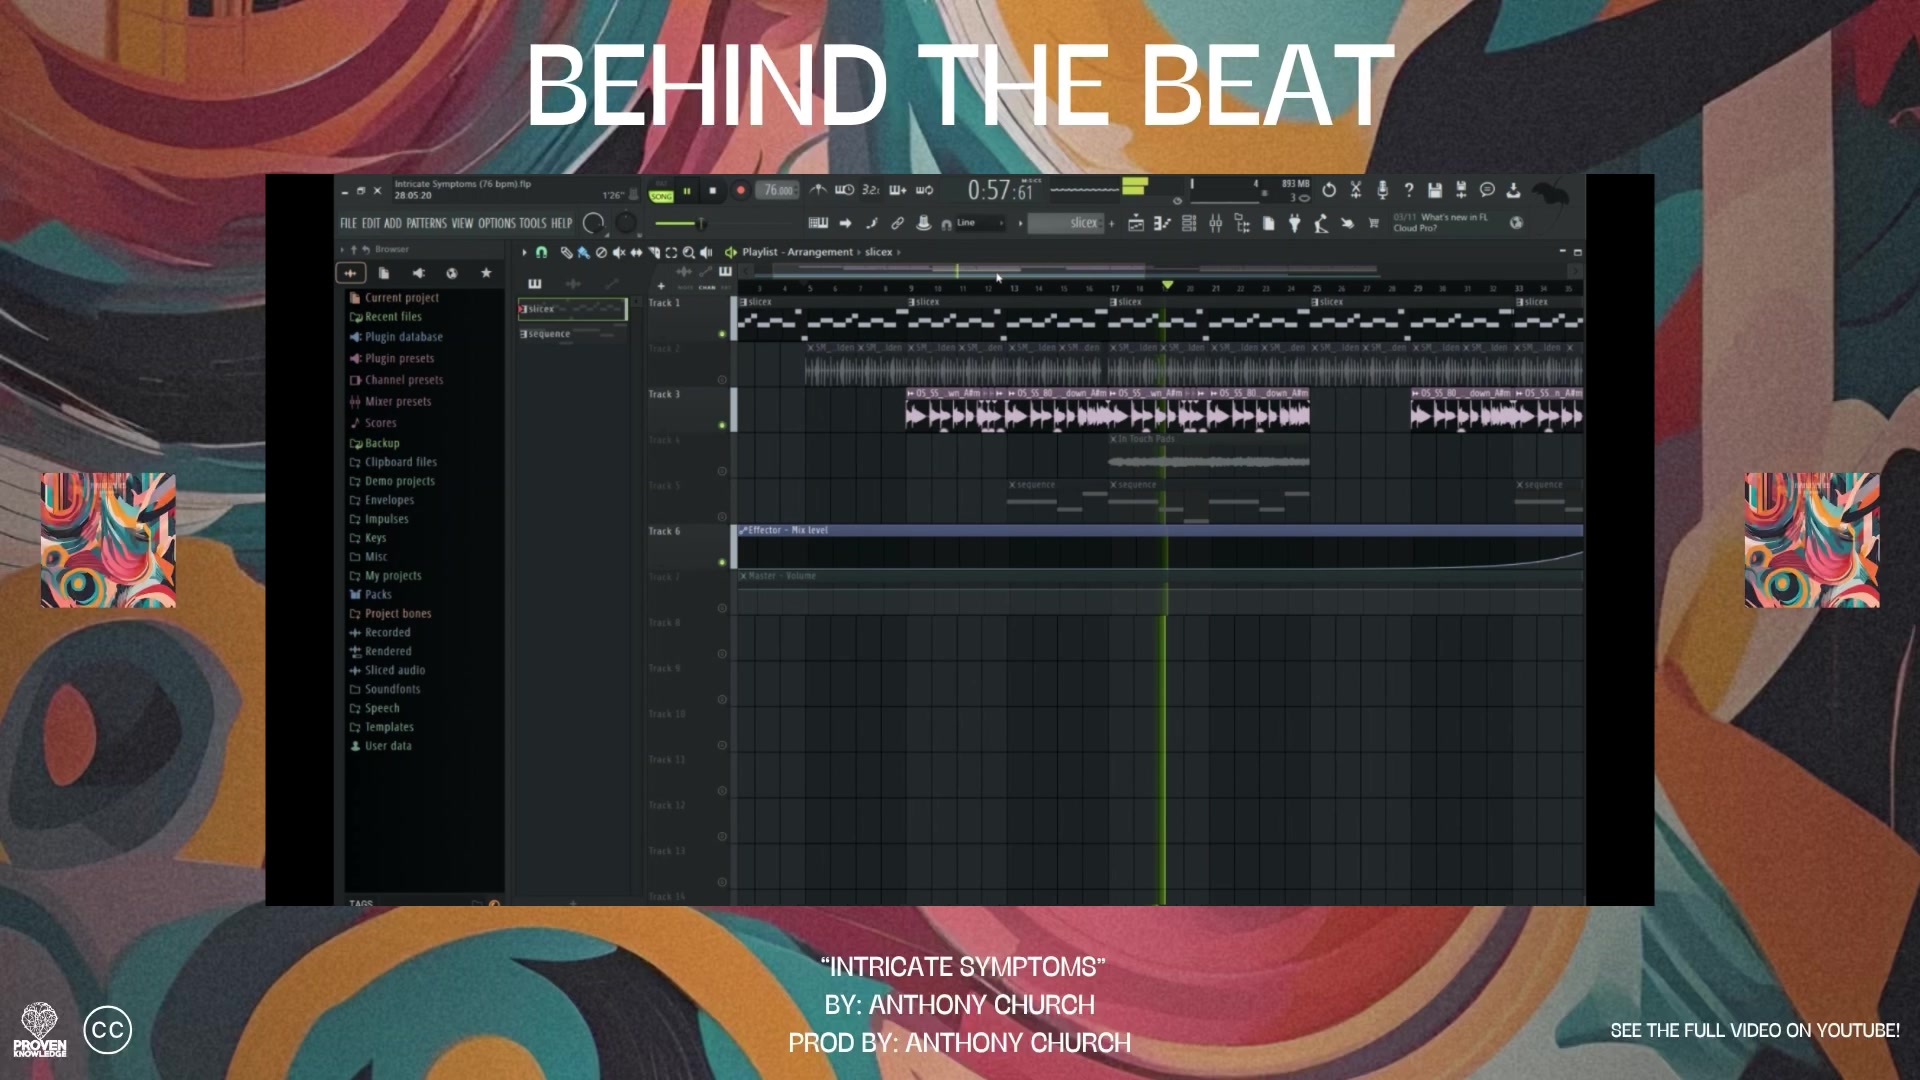The image size is (1920, 1080).
Task: Select the Slice tool in playlist
Action: [654, 253]
